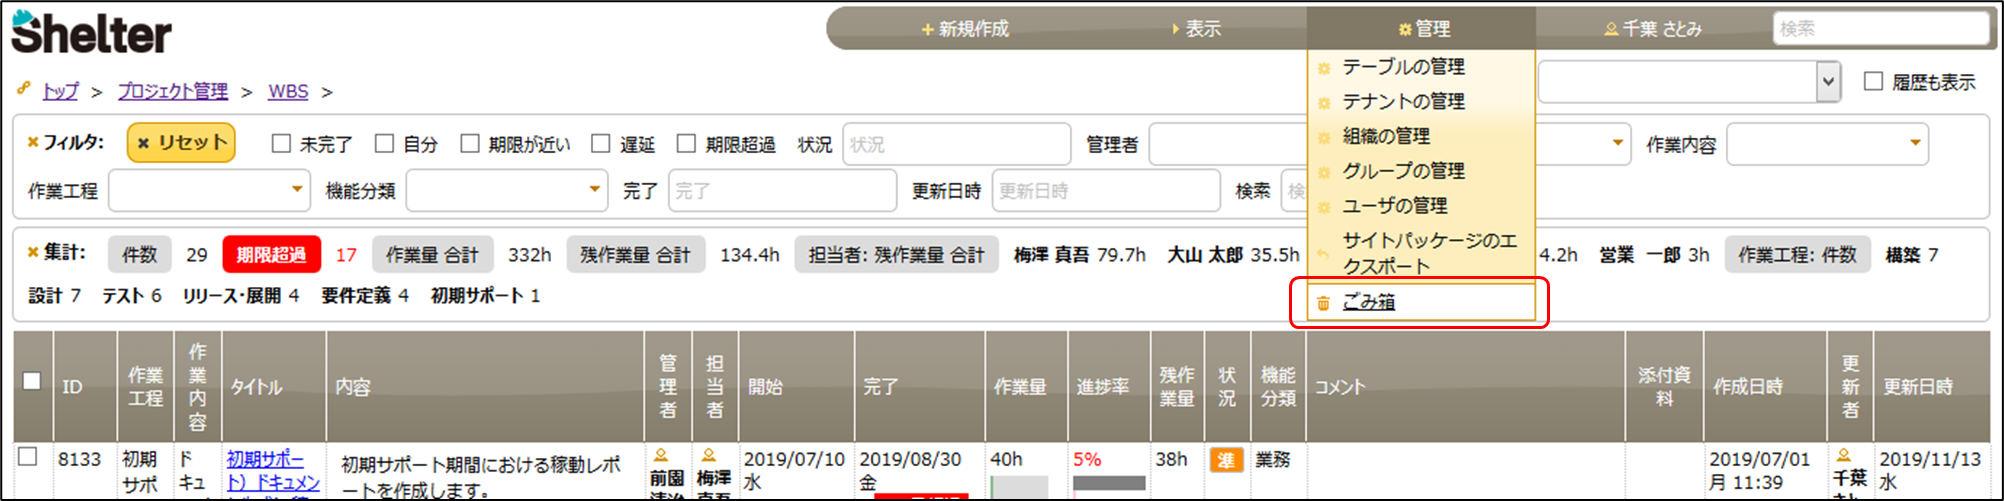Click the 前園 manager user icon in row 8133
This screenshot has width=2004, height=501.
(660, 456)
